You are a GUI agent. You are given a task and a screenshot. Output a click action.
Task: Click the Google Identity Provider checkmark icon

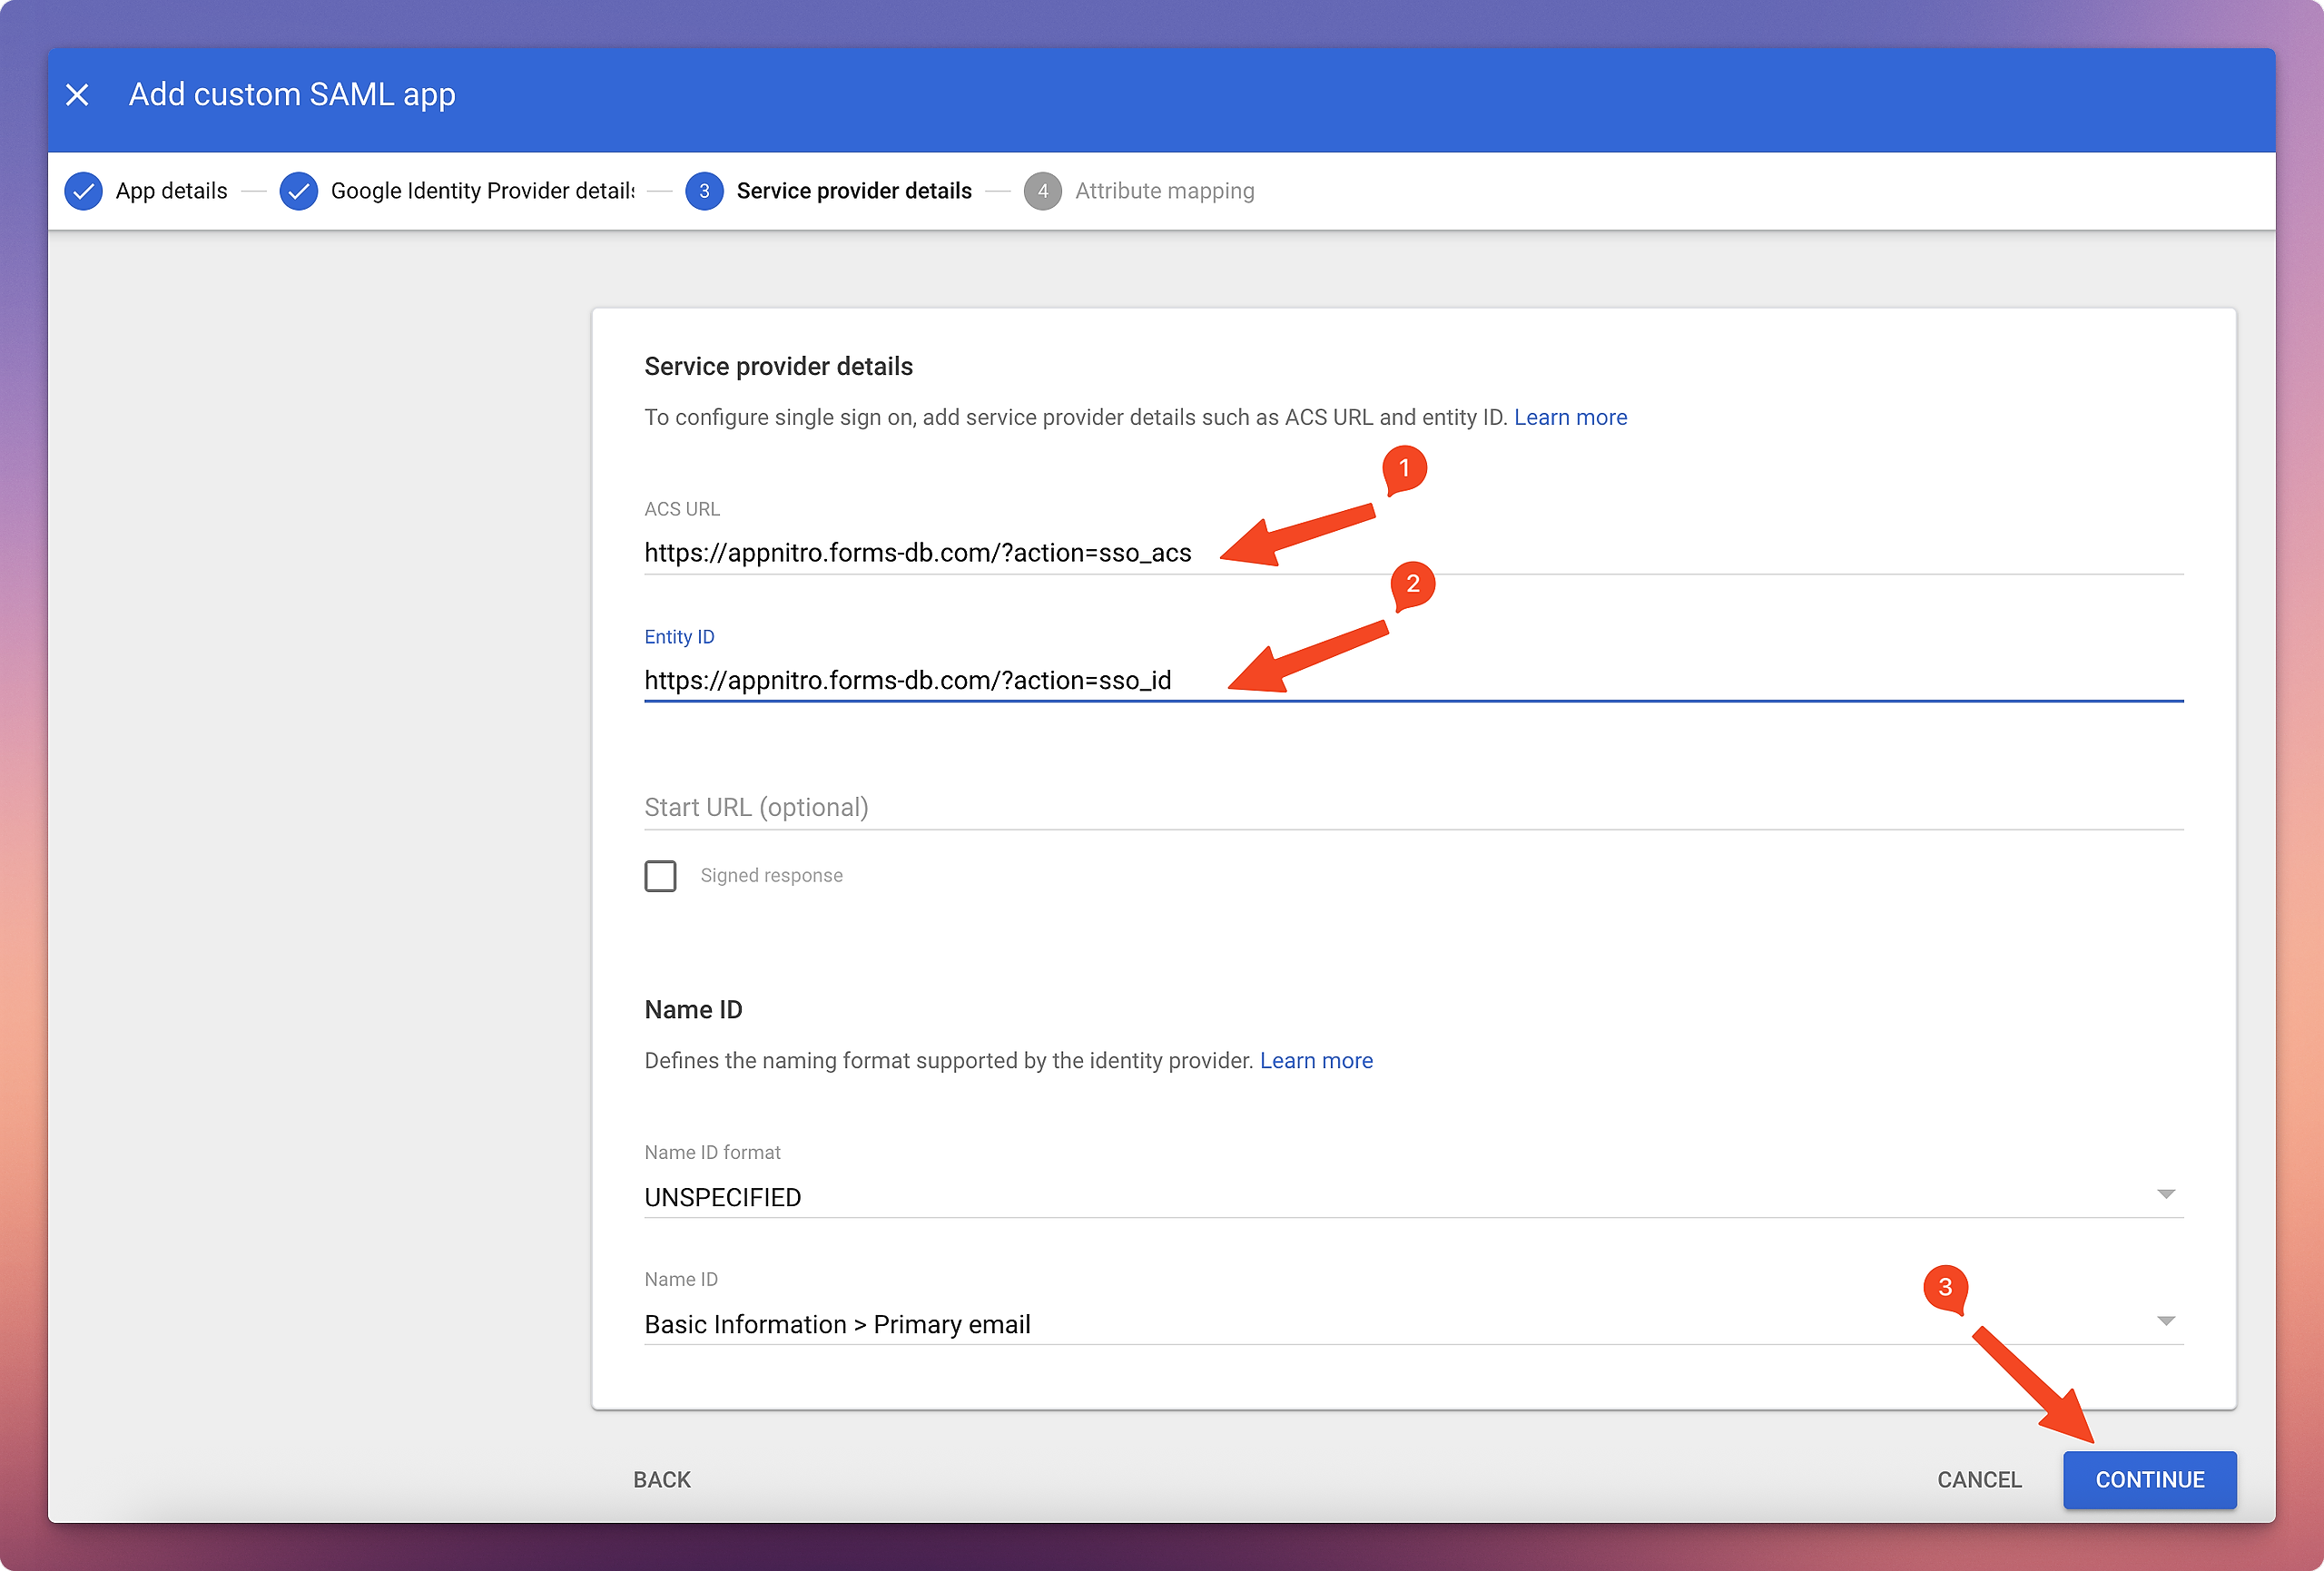pos(298,191)
